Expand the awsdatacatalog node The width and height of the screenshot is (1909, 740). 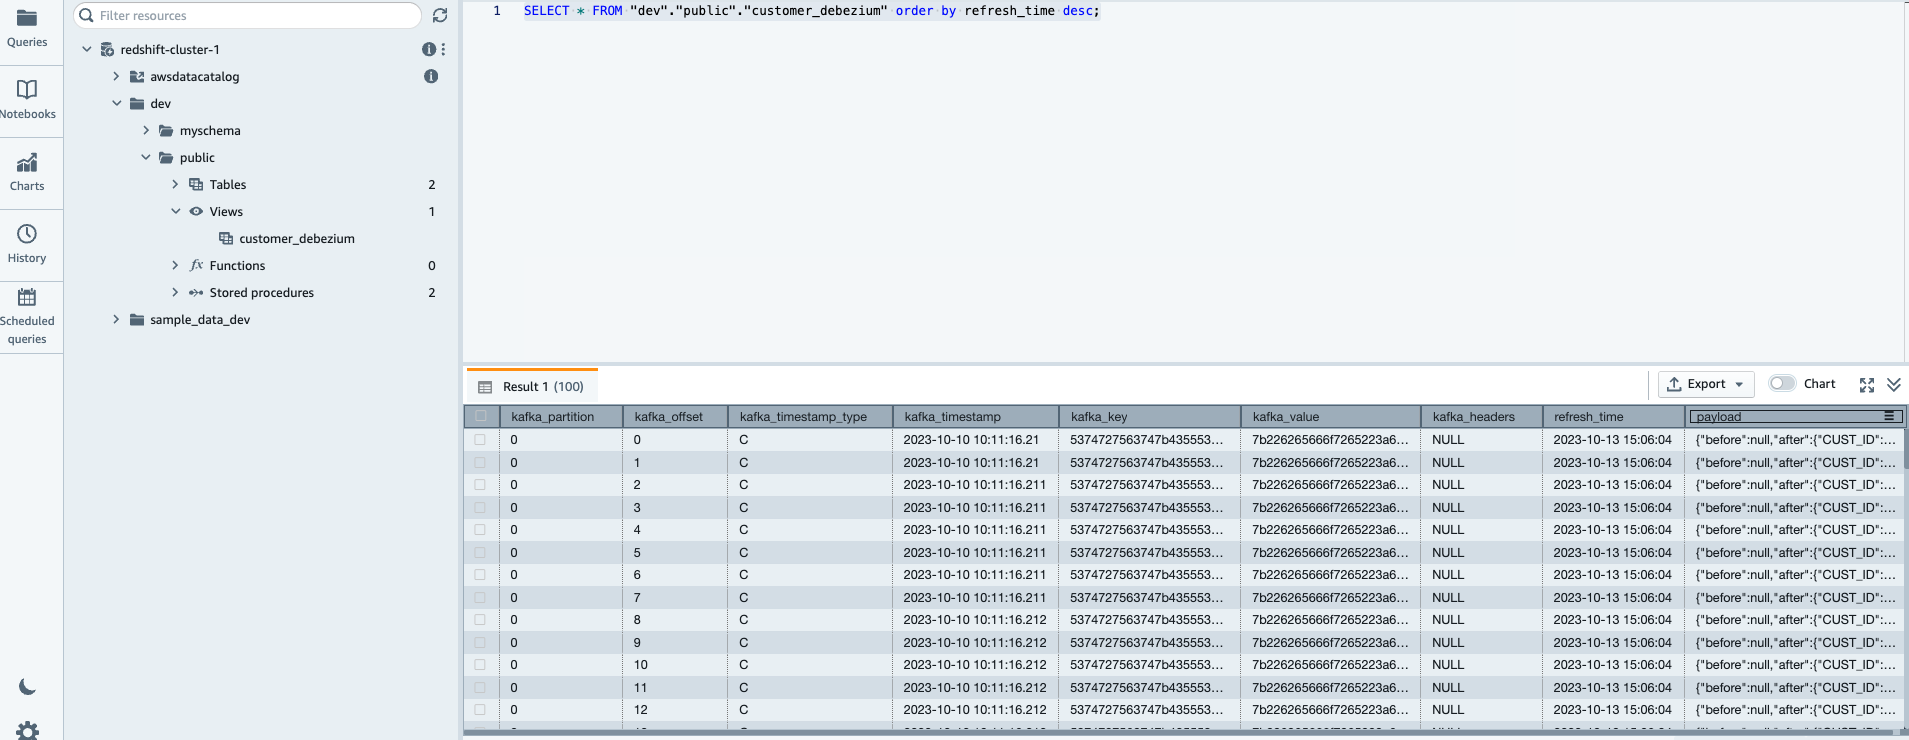click(116, 76)
